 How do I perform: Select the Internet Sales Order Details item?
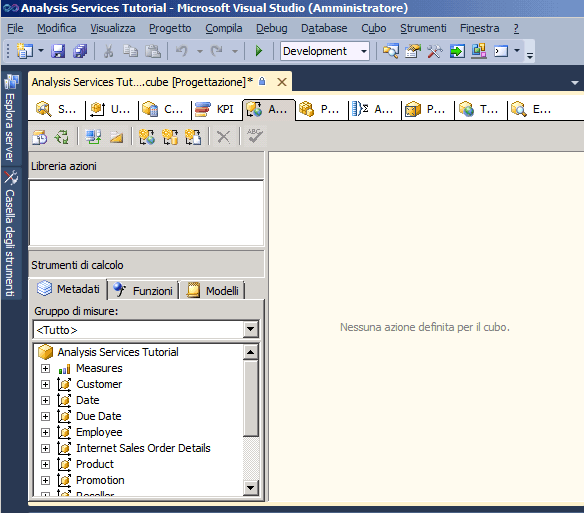click(x=143, y=449)
